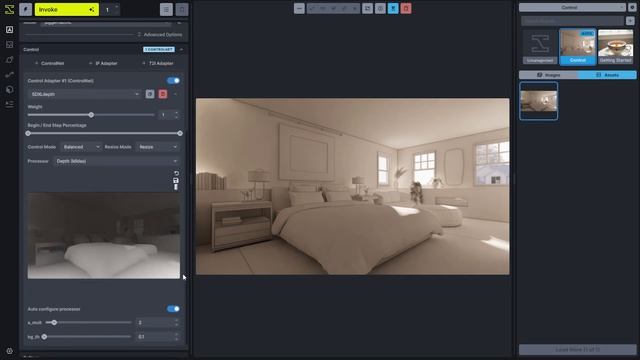
Task: Open the Resize Mode dropdown
Action: coord(158,147)
